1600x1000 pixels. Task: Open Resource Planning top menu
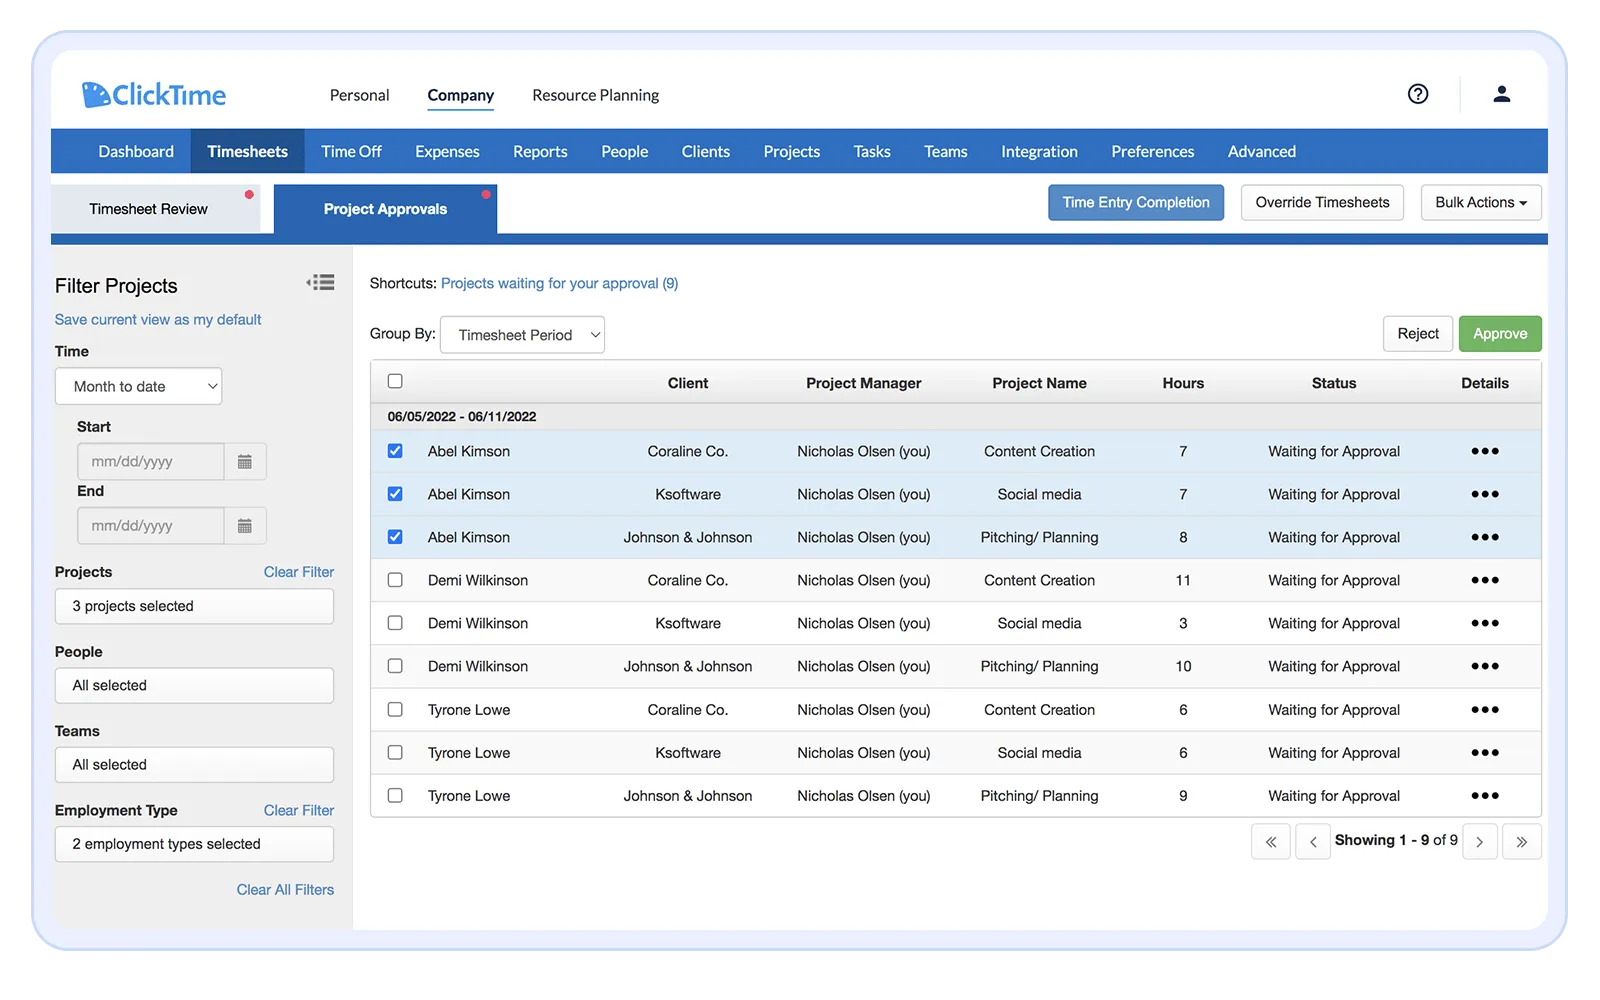point(595,95)
